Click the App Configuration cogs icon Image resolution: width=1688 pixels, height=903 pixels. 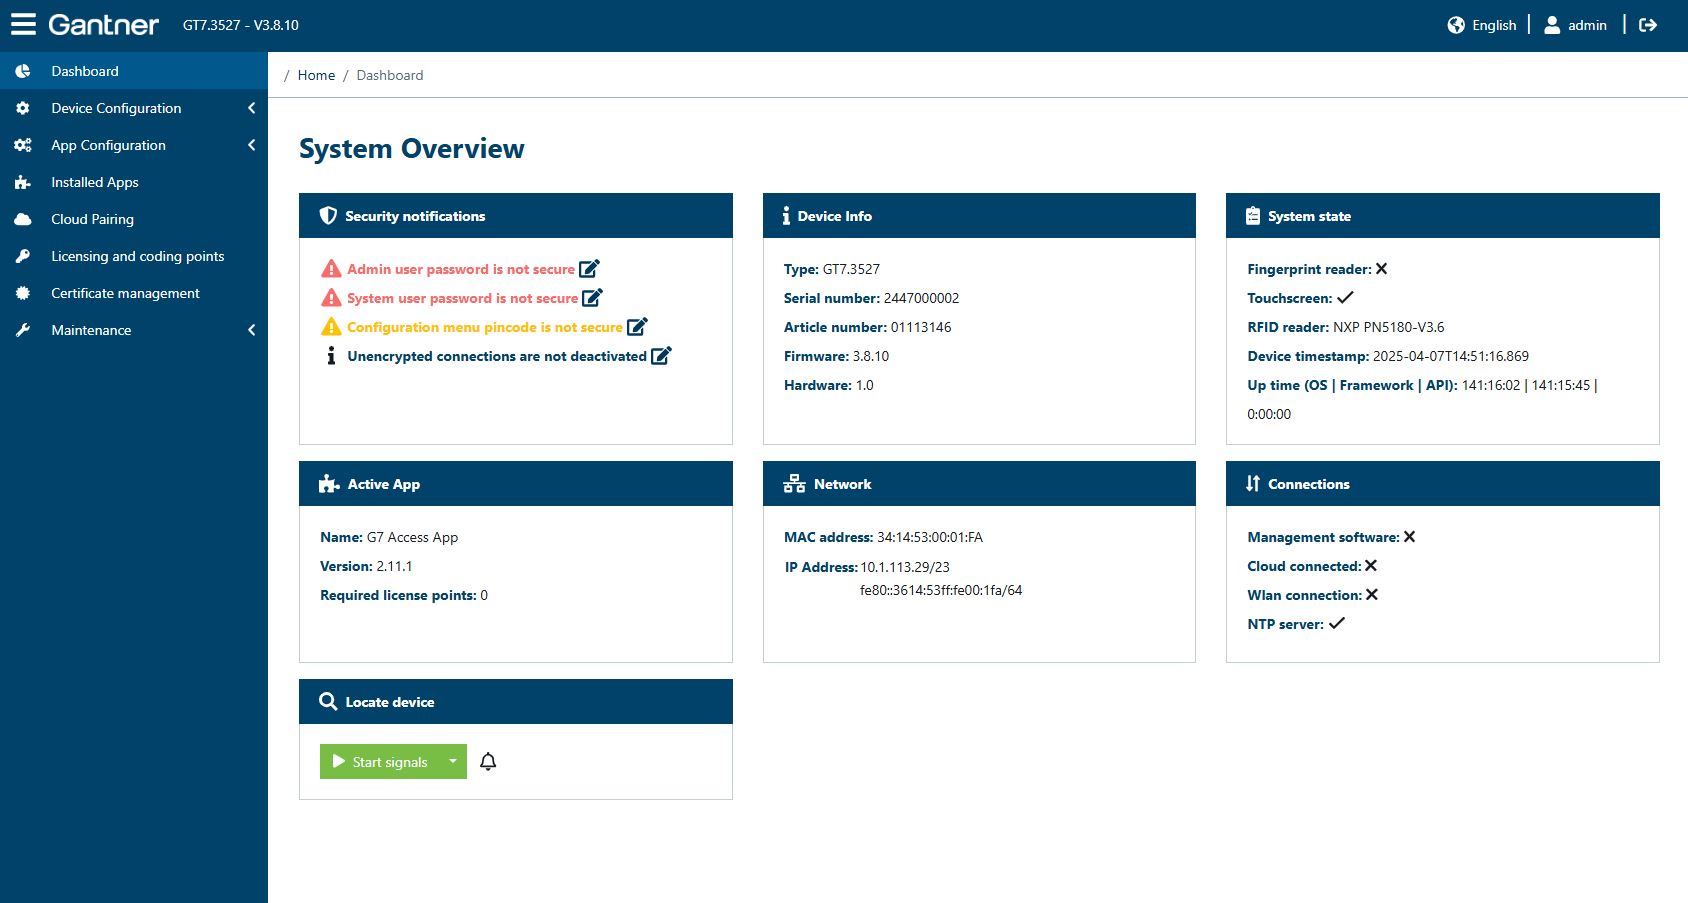(23, 145)
